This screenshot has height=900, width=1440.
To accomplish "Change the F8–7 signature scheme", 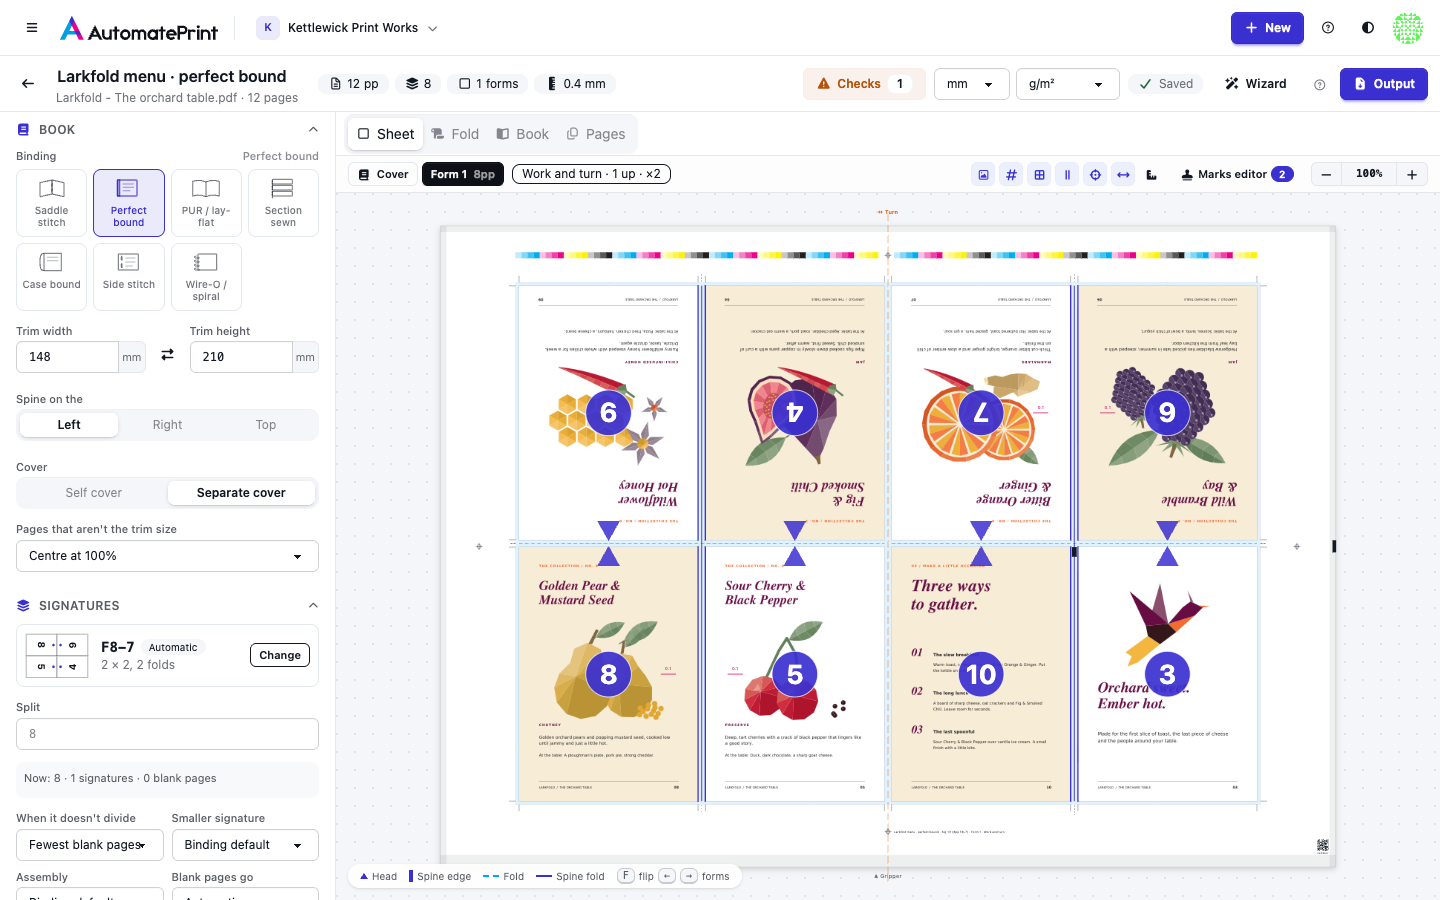I will tap(280, 655).
